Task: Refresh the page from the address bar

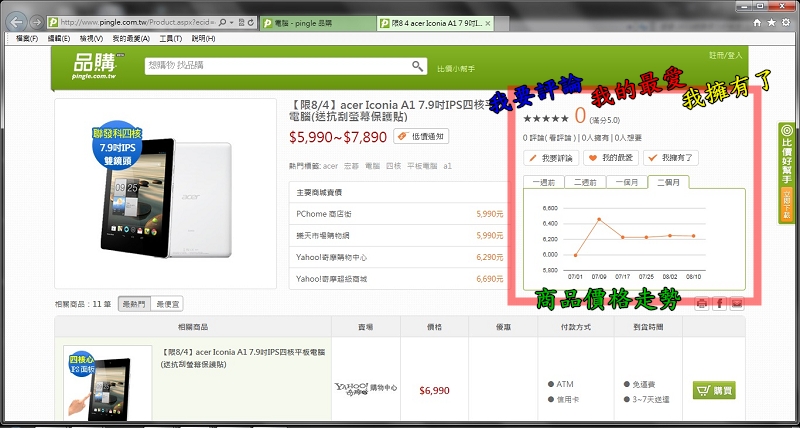Action: [251, 23]
